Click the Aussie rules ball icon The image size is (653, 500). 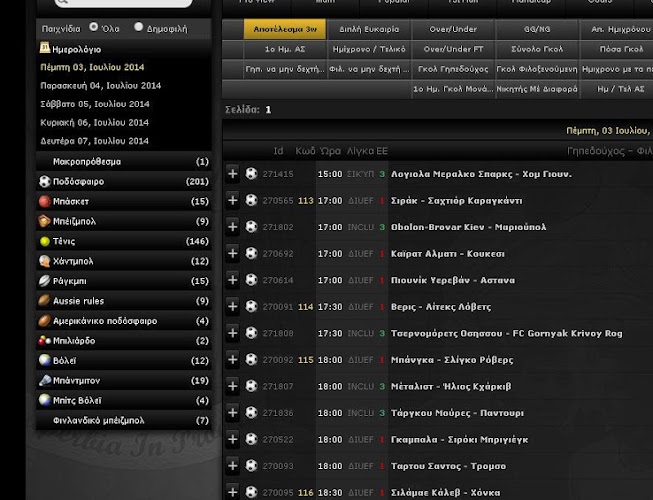tap(45, 301)
